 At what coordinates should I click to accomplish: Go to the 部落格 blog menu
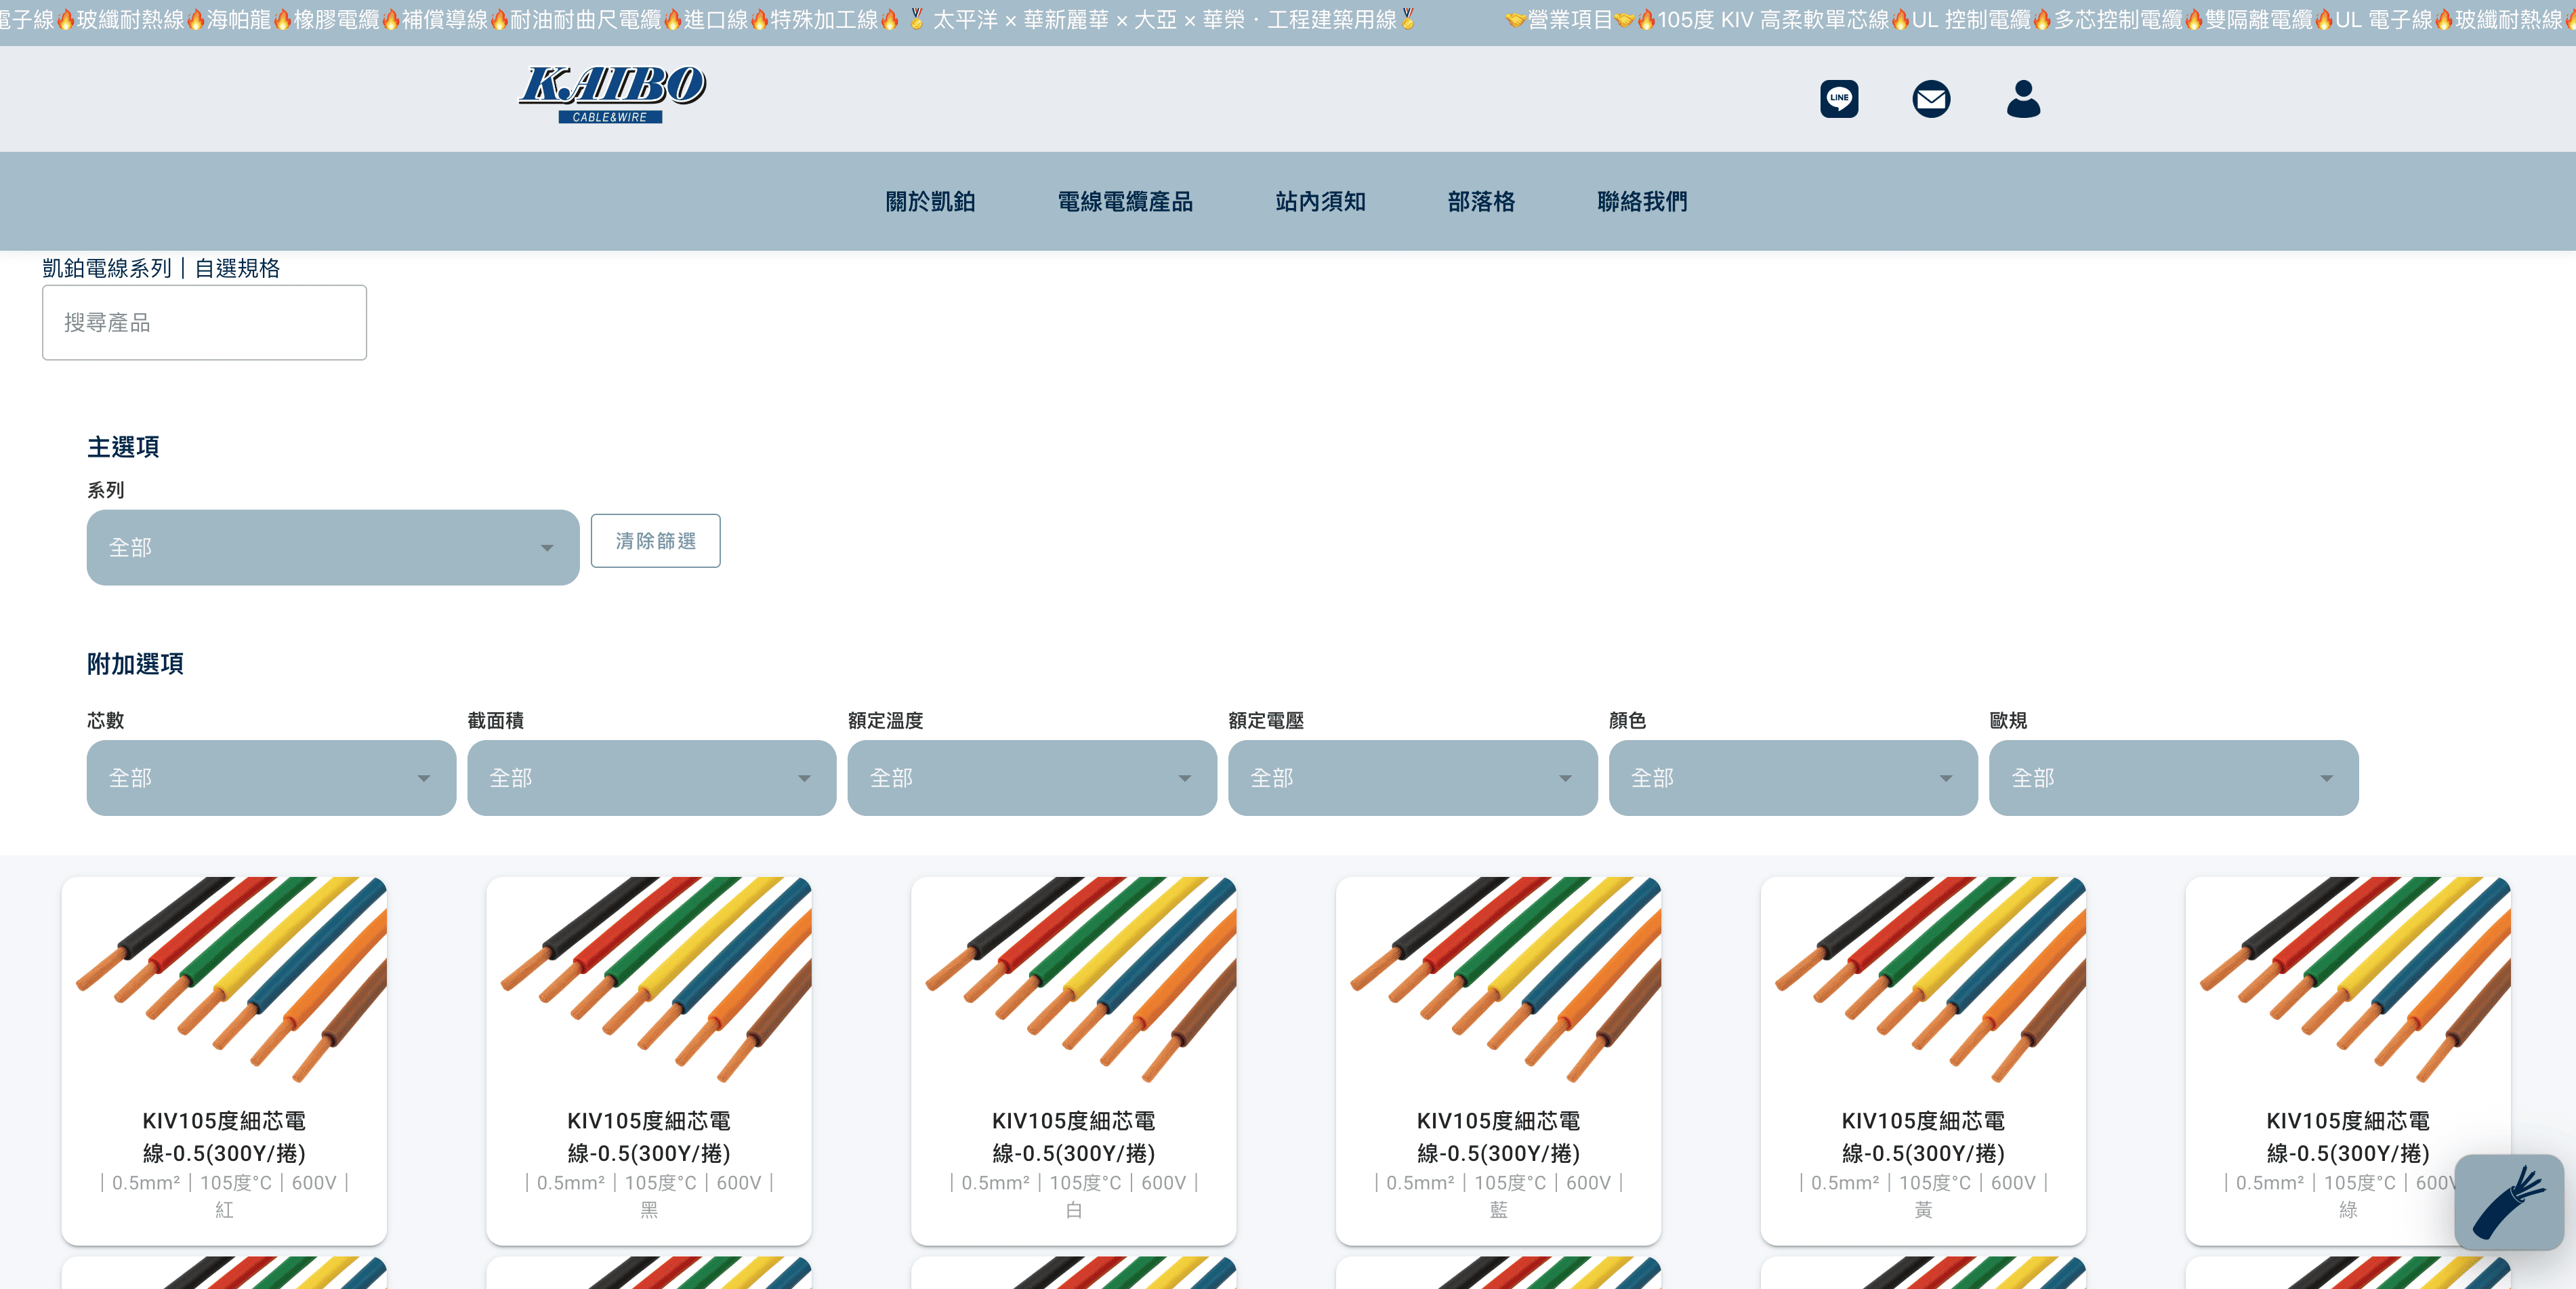point(1480,201)
